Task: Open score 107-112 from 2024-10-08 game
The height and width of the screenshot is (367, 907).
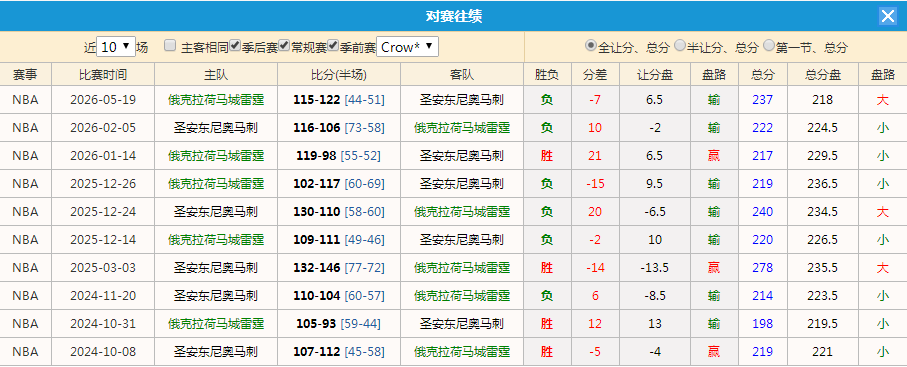Action: coord(316,352)
